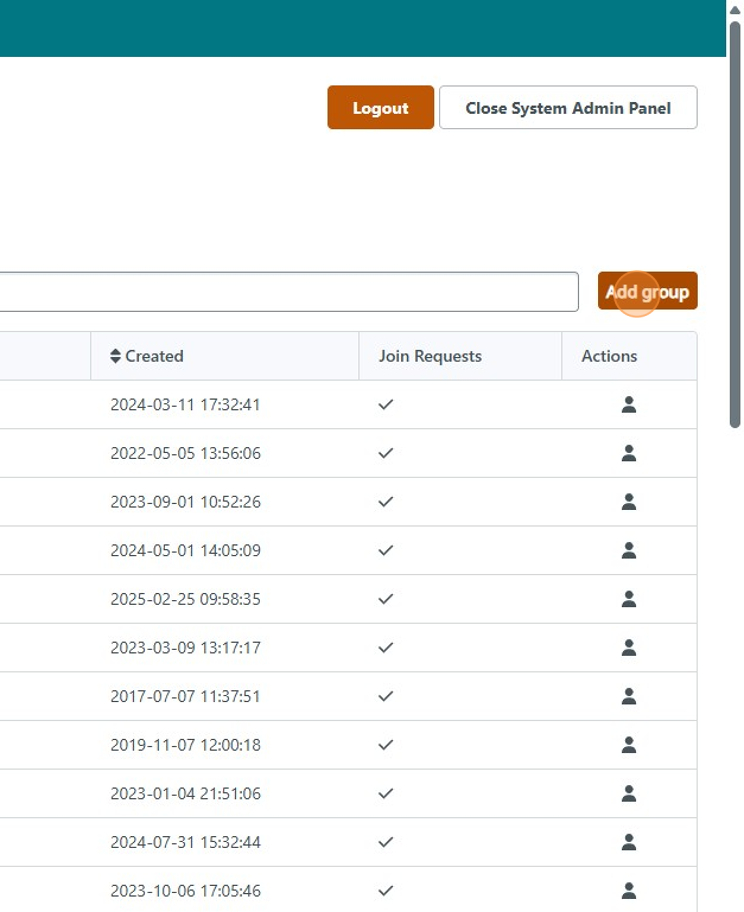Viewport: 744px width, 912px height.
Task: Toggle join requests checkmark for 2024-07-31 15:32:44 row
Action: point(386,842)
